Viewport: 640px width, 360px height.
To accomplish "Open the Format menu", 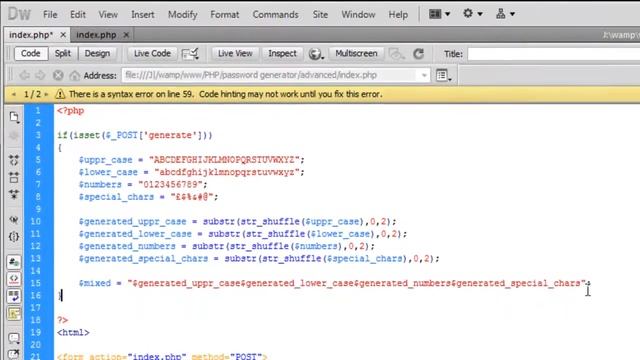I will [224, 15].
